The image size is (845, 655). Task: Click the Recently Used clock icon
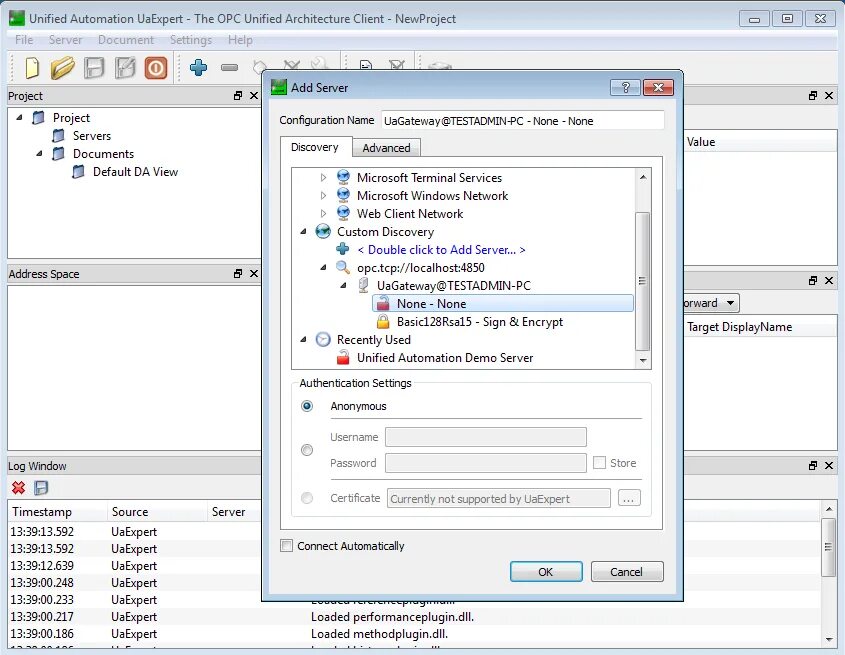tap(323, 339)
